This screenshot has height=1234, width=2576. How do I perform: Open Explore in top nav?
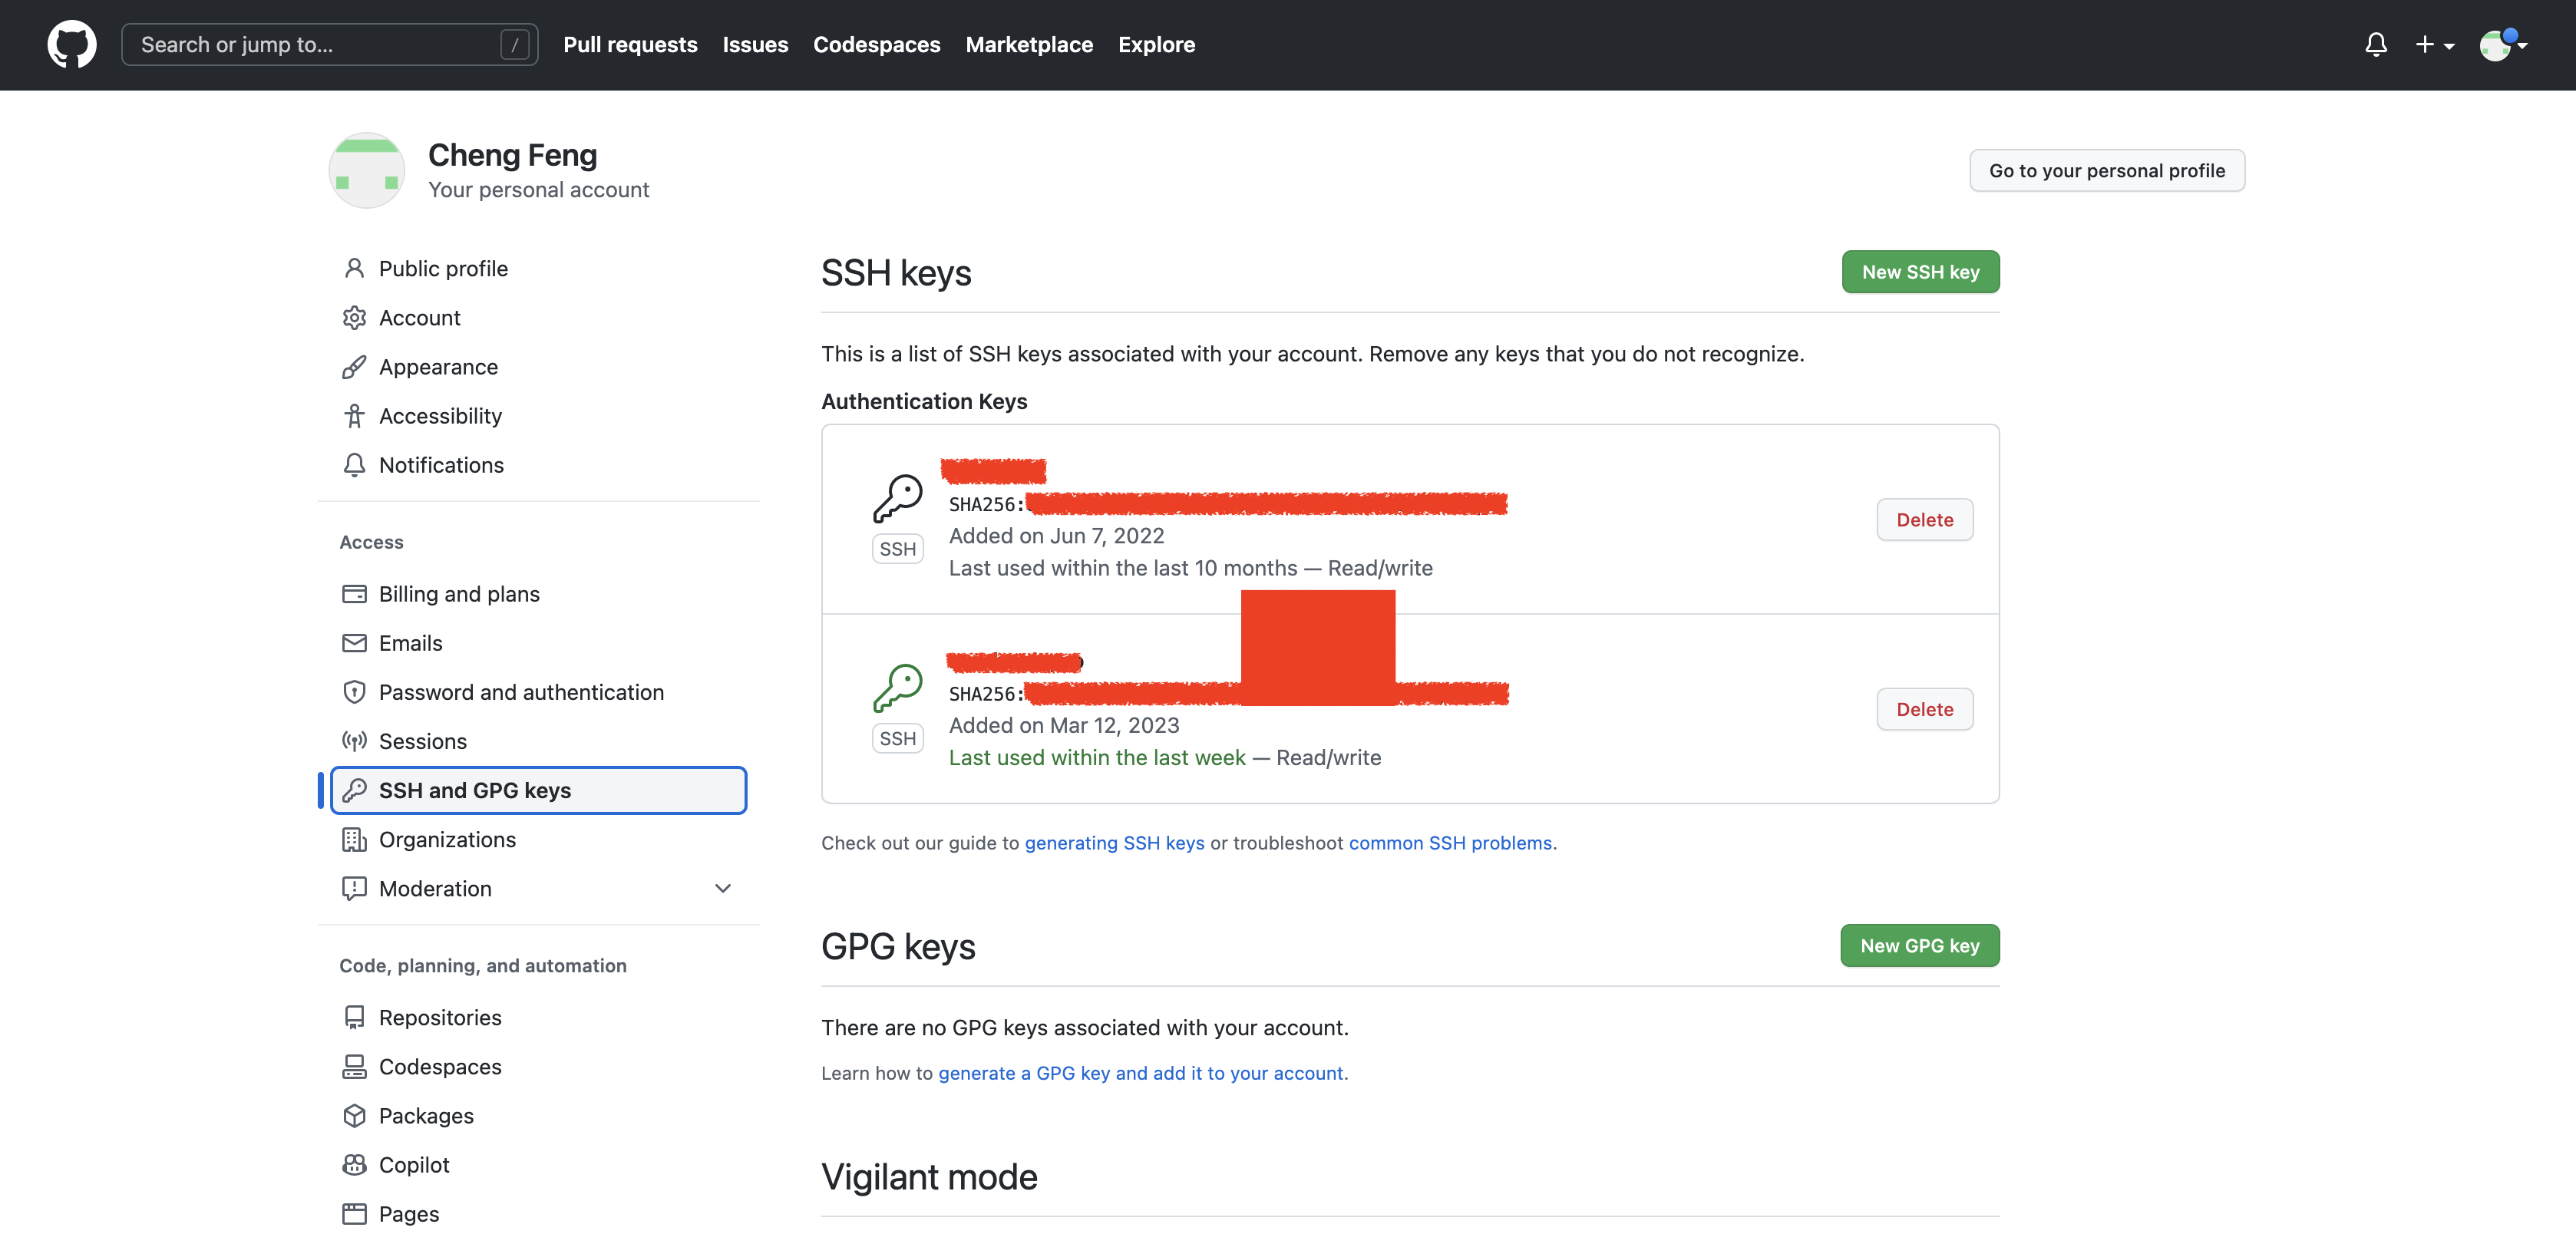tap(1156, 45)
